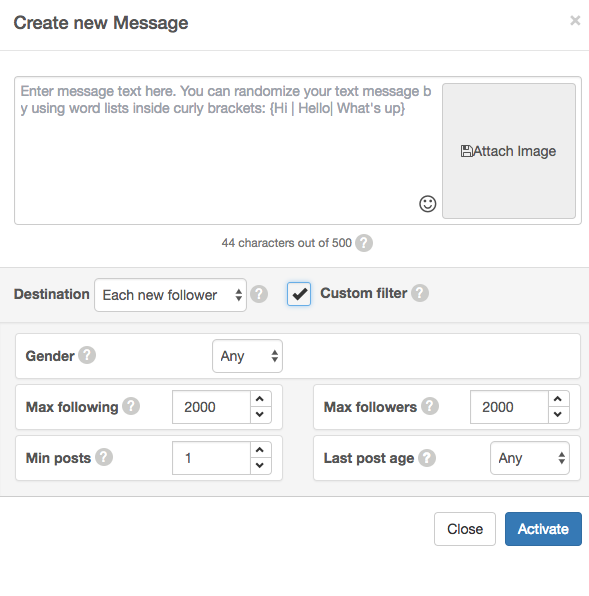This screenshot has height=596, width=589.
Task: Open the Destination dropdown
Action: pos(170,295)
